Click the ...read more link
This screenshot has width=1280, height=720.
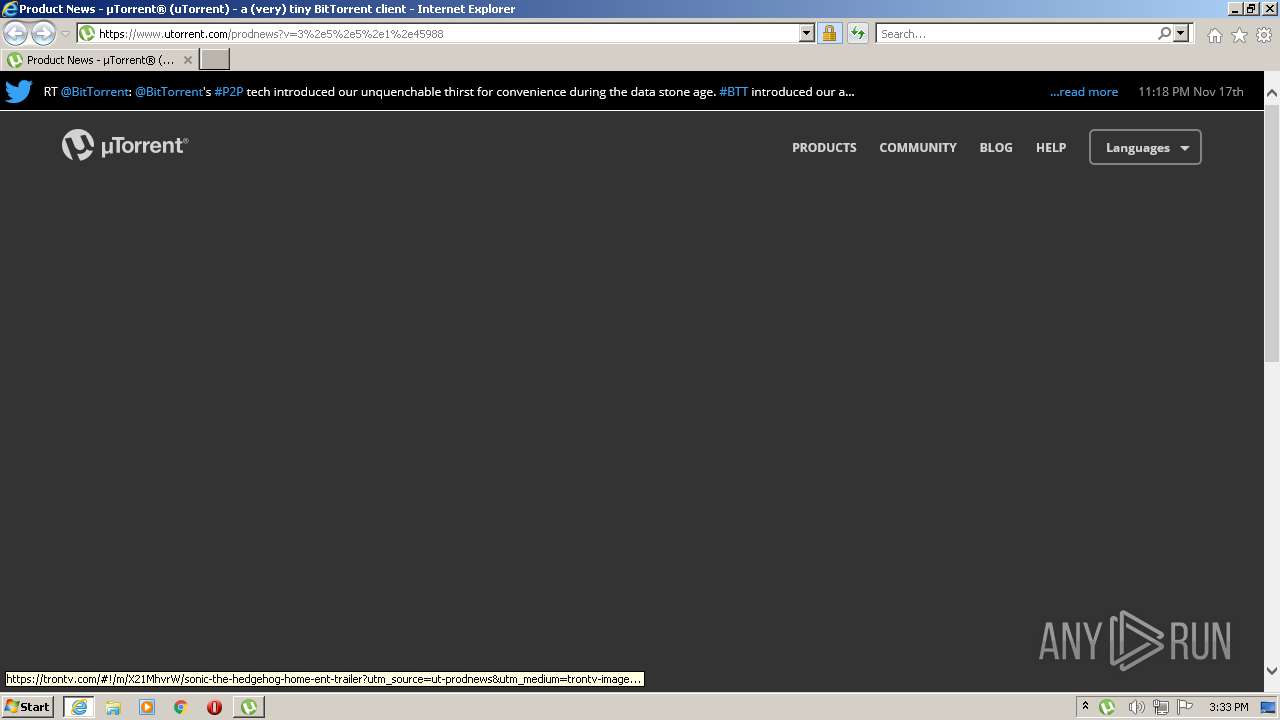(1084, 91)
